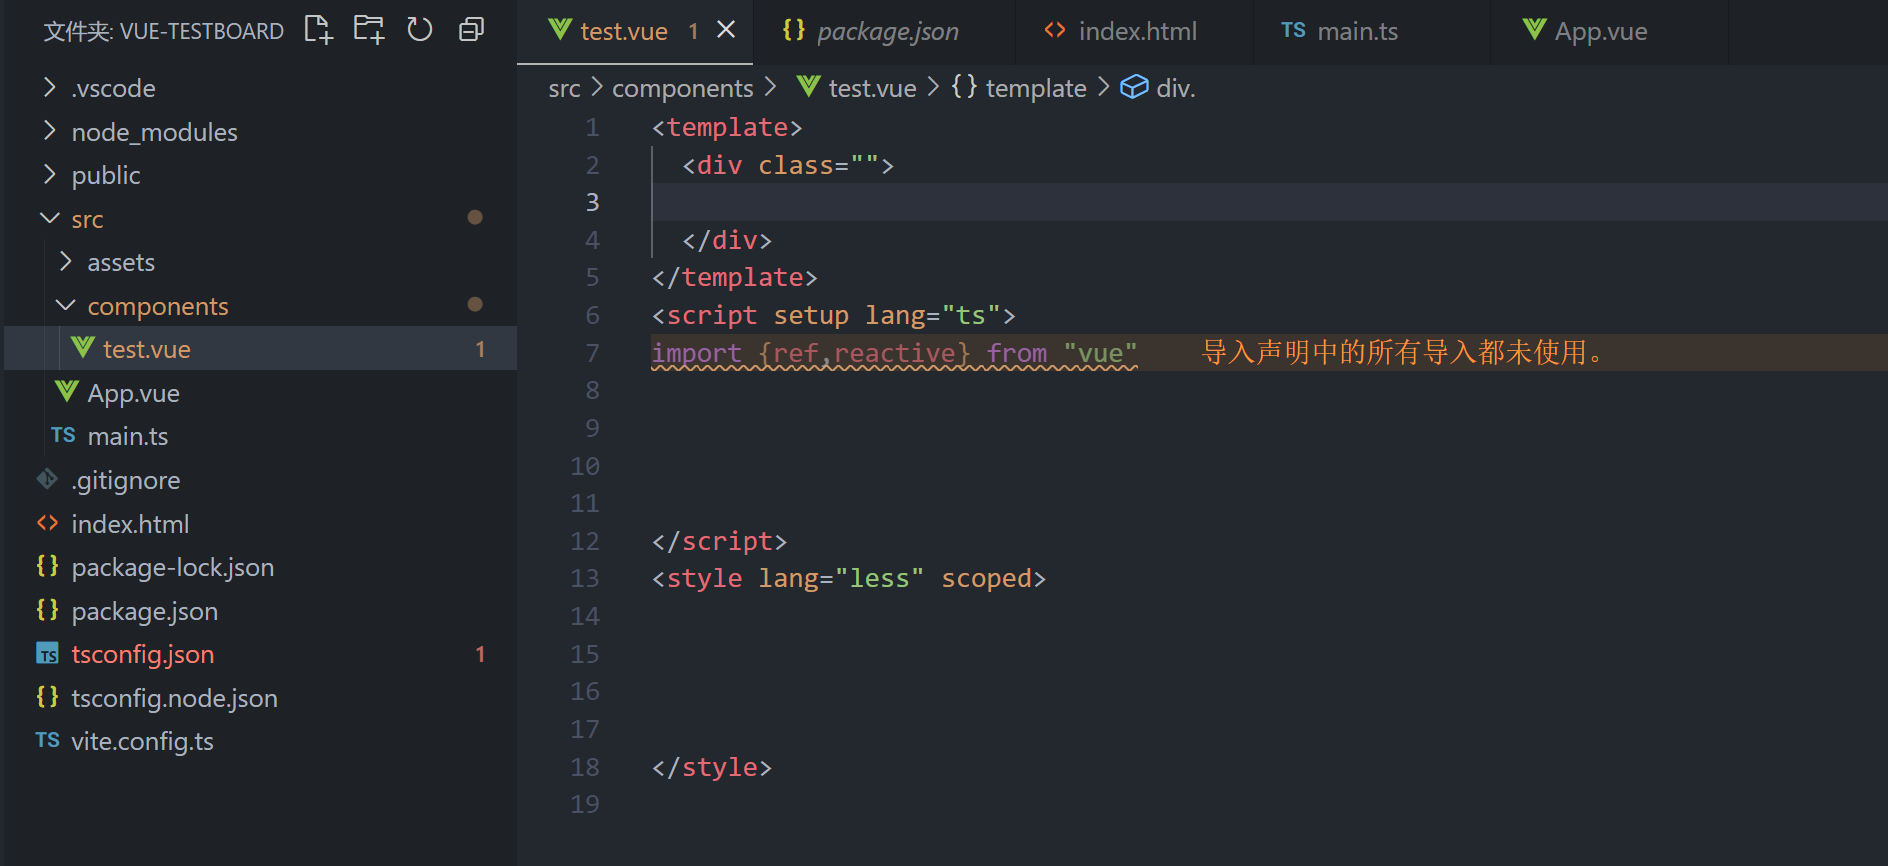The height and width of the screenshot is (866, 1888).
Task: Click the closing style tag on line 18
Action: point(711,767)
